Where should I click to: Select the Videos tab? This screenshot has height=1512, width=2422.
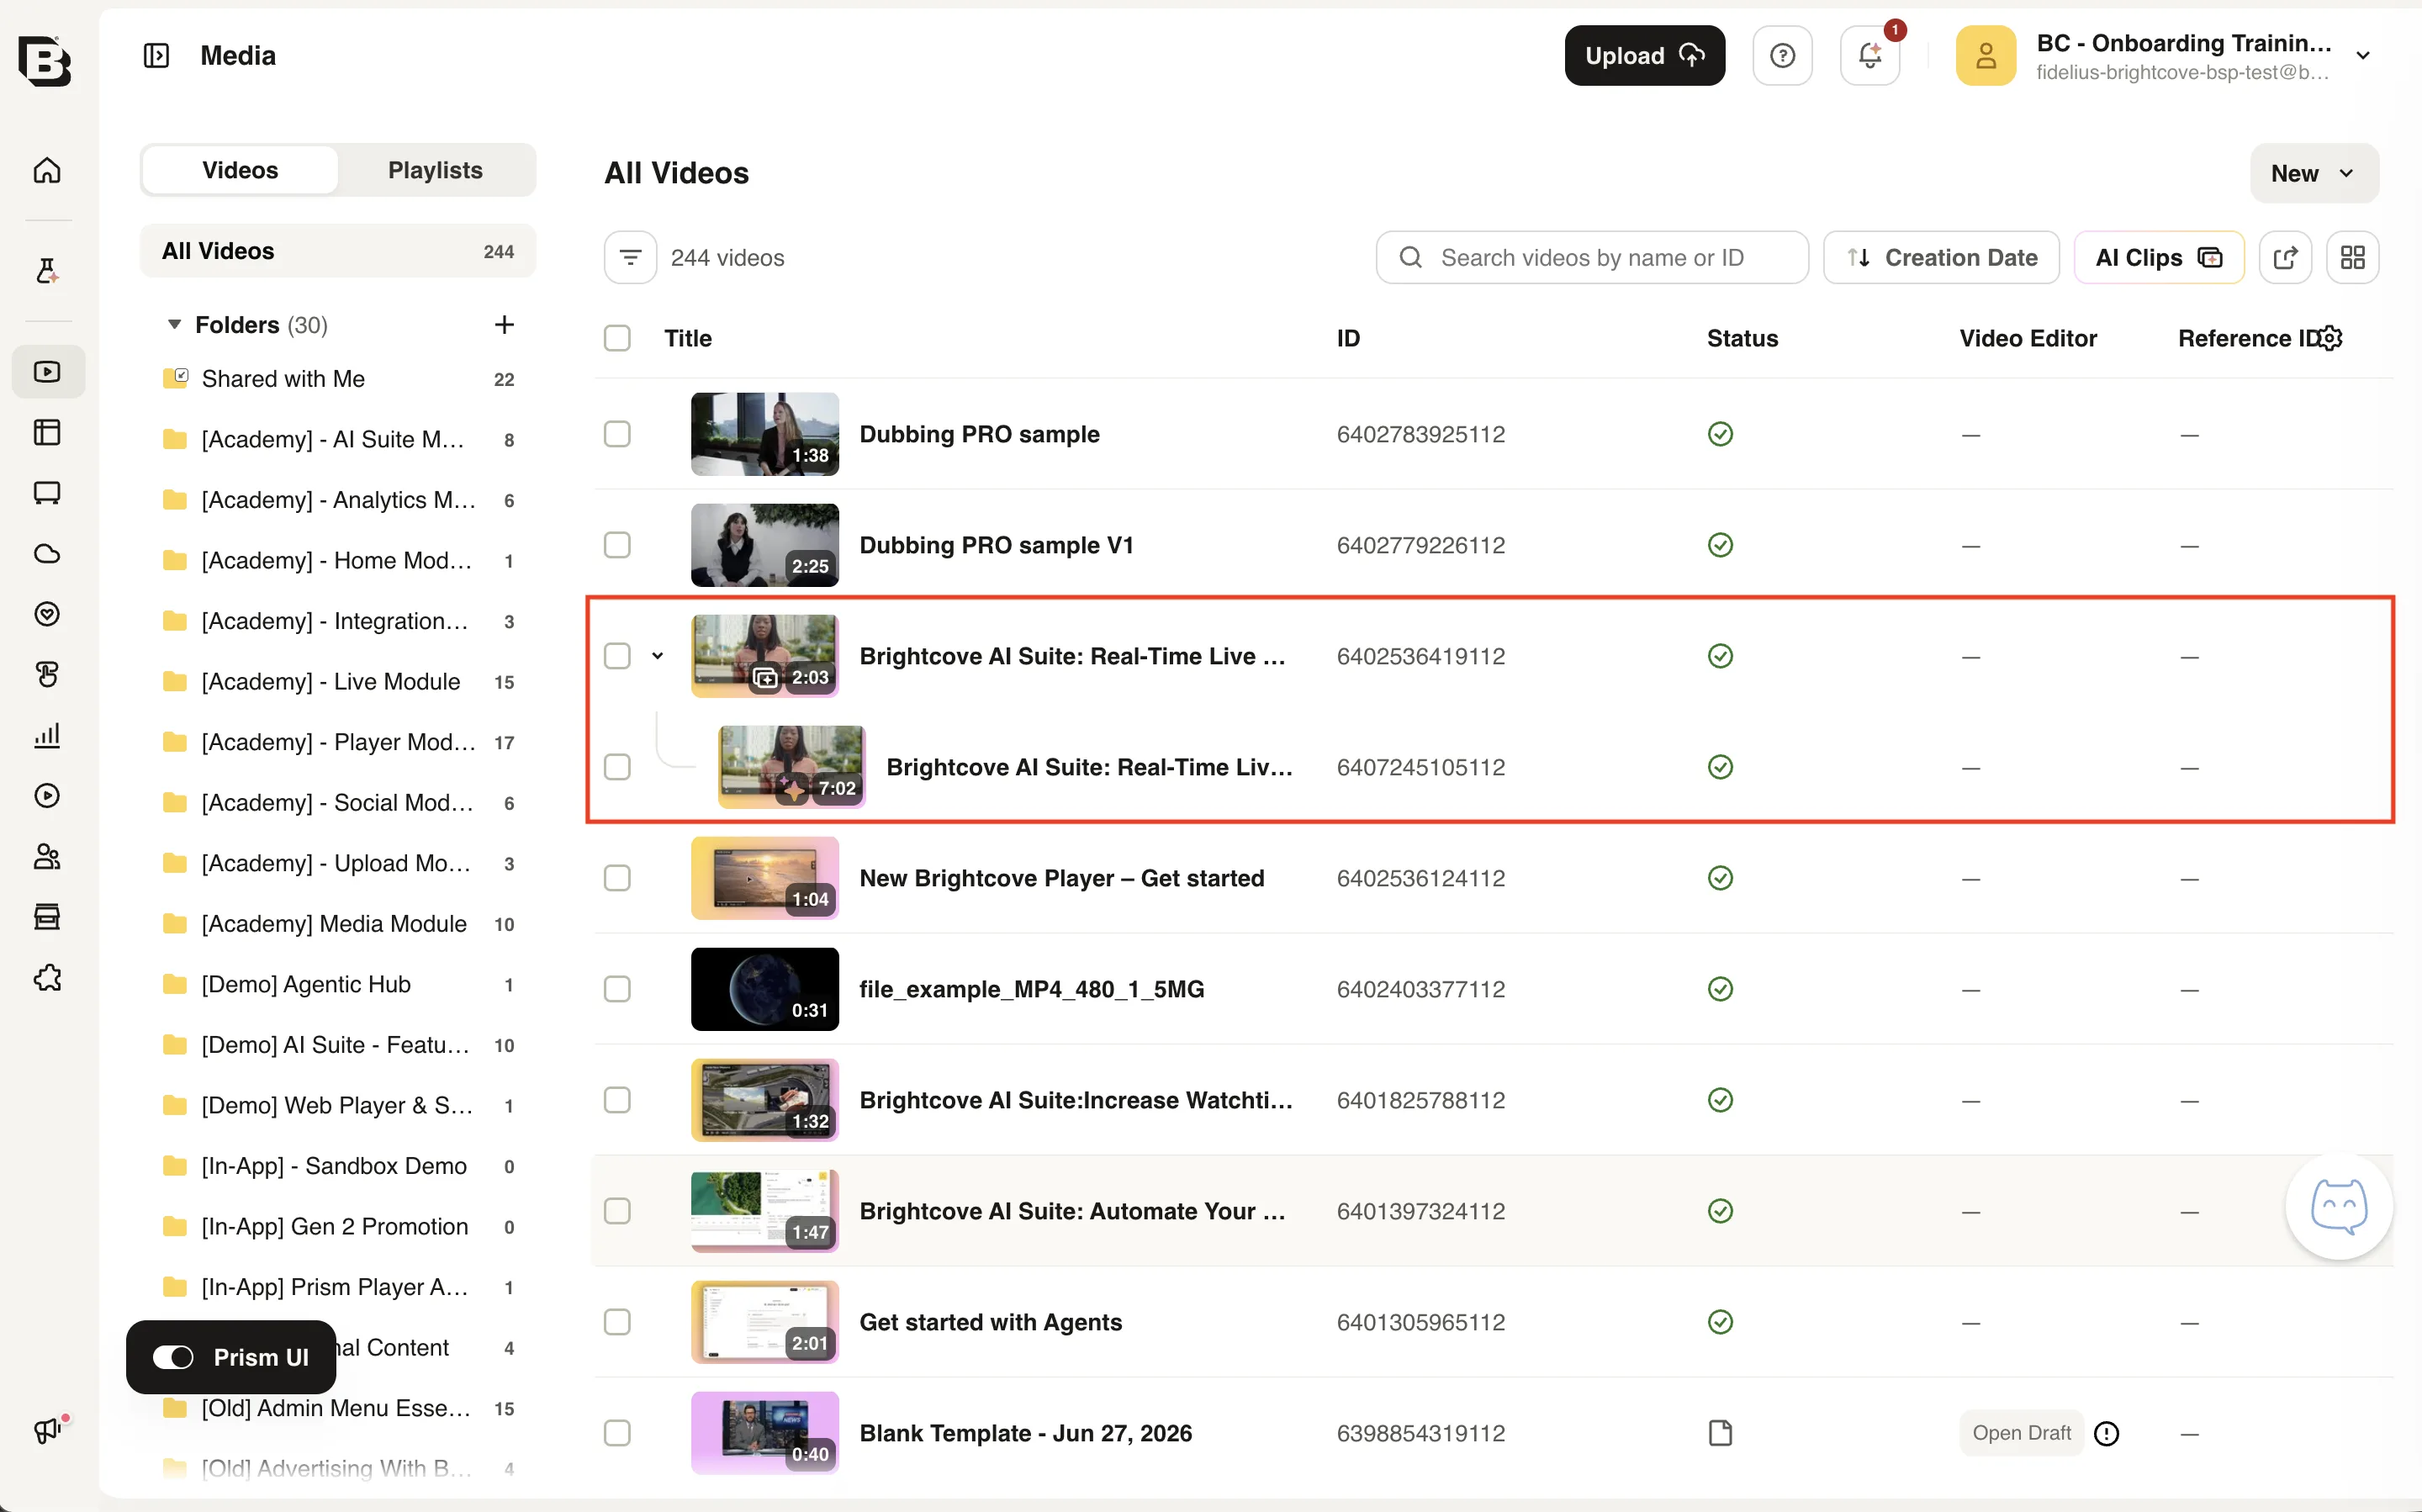coord(240,170)
